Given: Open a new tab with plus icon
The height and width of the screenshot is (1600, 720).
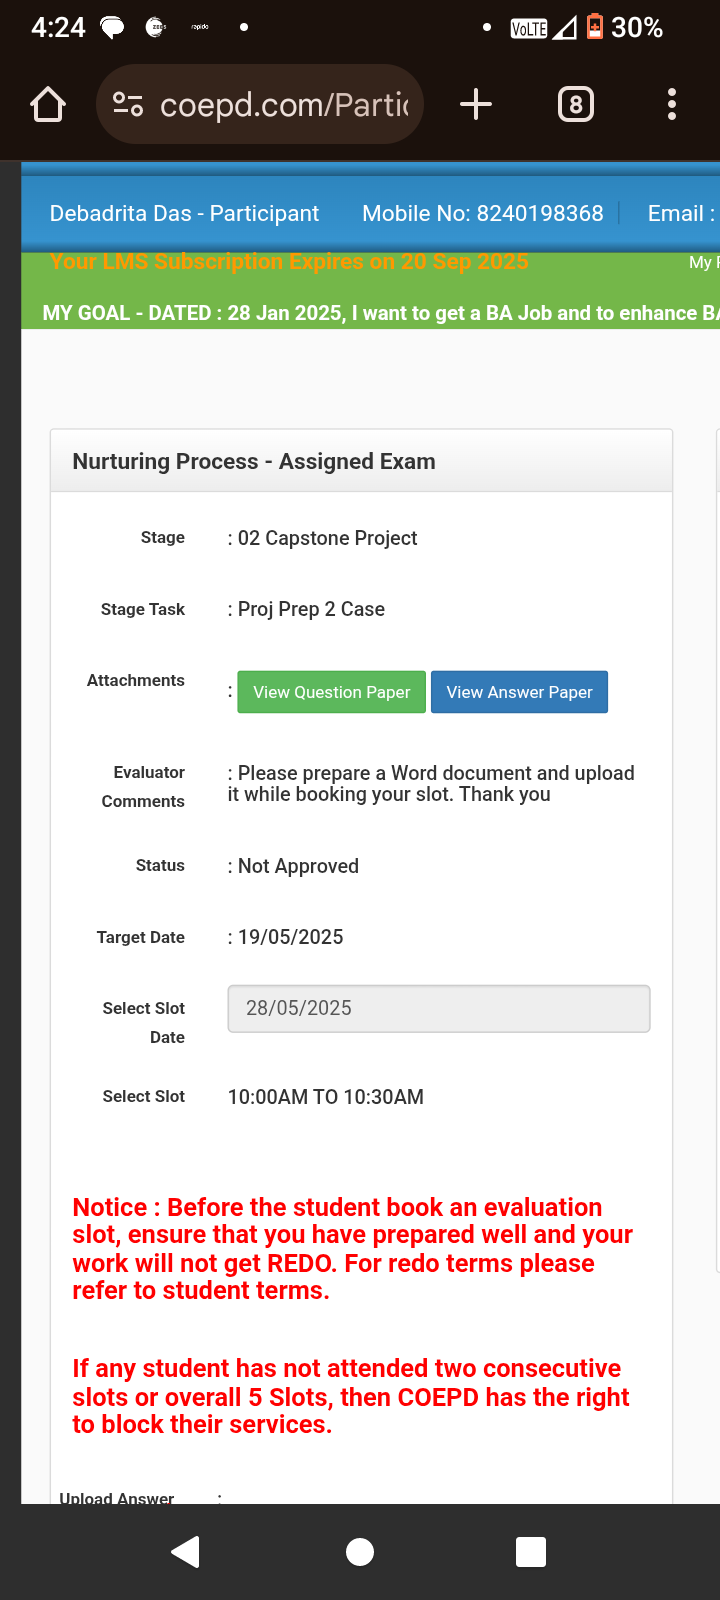Looking at the screenshot, I should click(476, 104).
